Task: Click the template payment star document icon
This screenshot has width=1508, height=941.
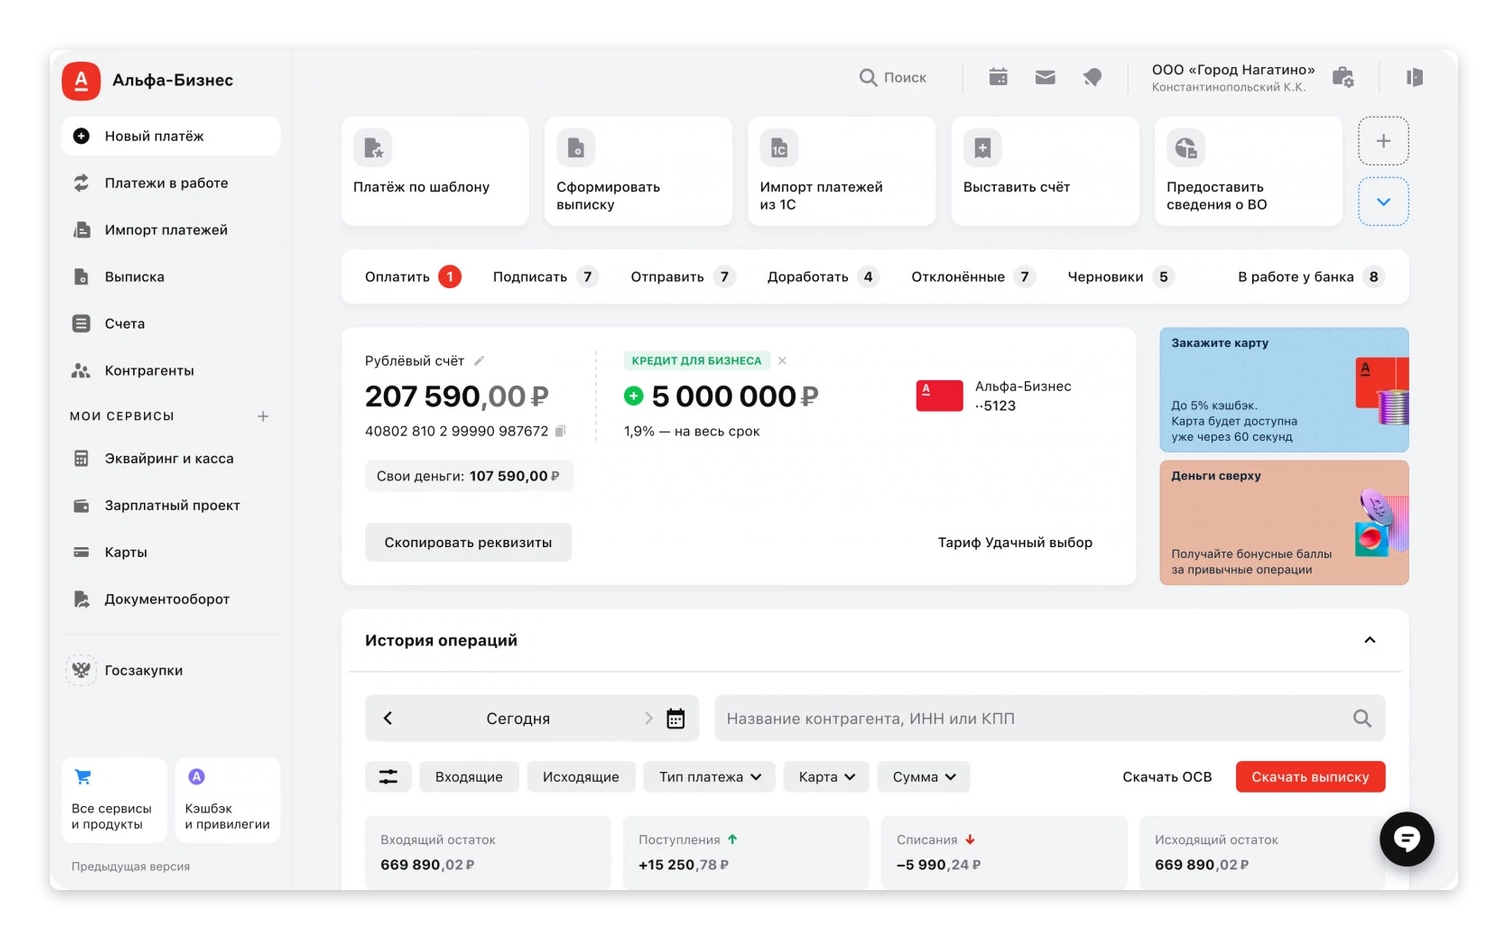Action: [x=373, y=148]
